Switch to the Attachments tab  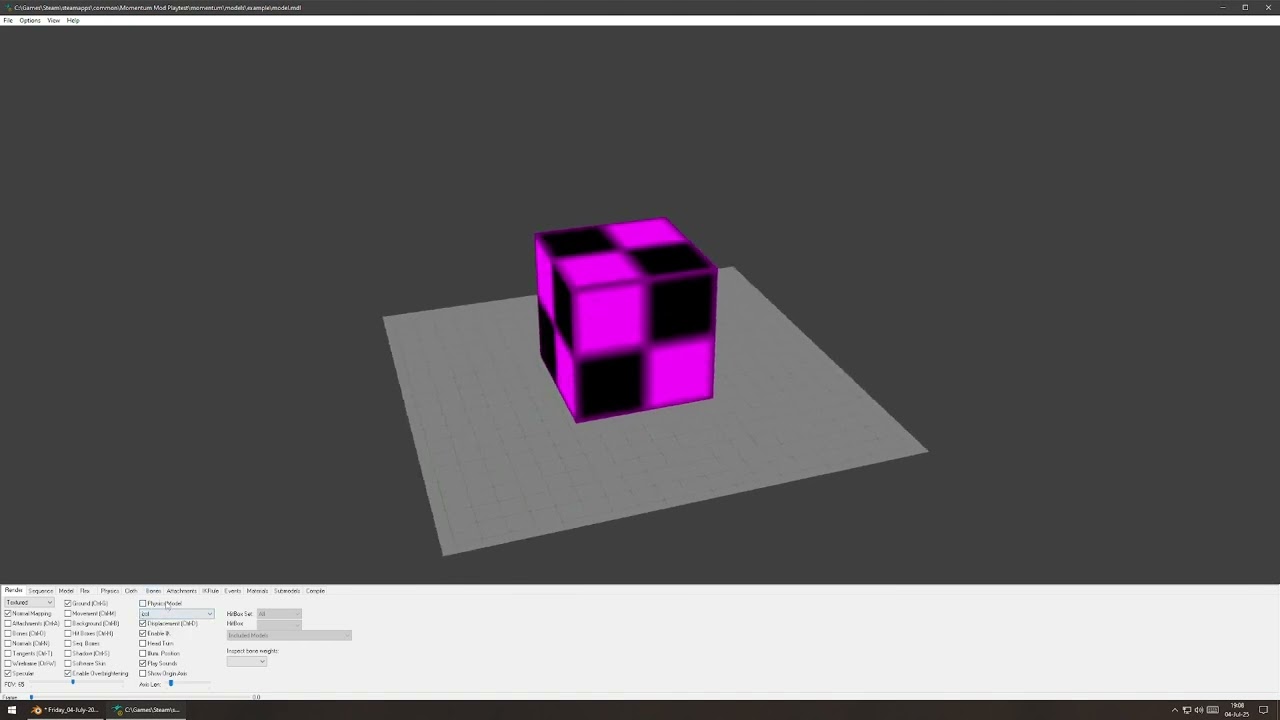pos(182,591)
